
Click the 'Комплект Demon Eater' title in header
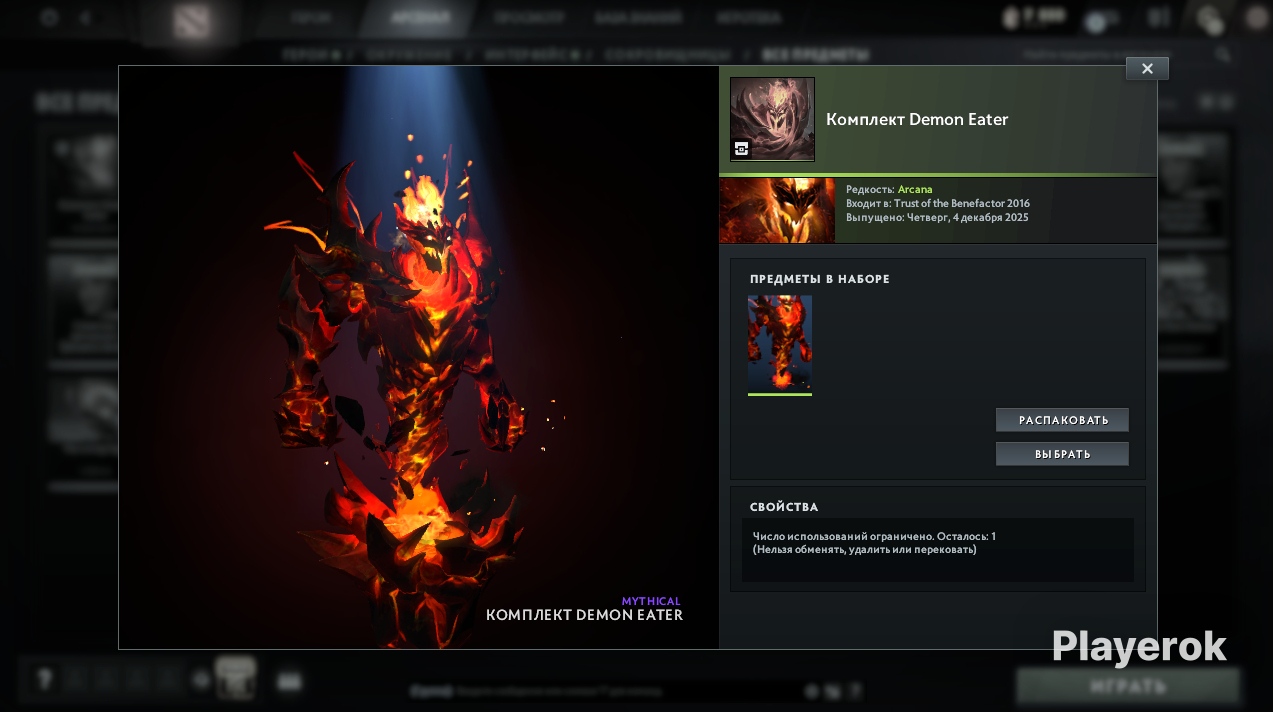point(917,119)
